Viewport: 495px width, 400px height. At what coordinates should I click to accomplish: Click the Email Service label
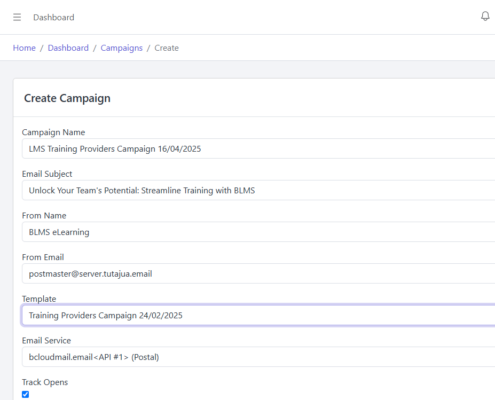click(46, 340)
